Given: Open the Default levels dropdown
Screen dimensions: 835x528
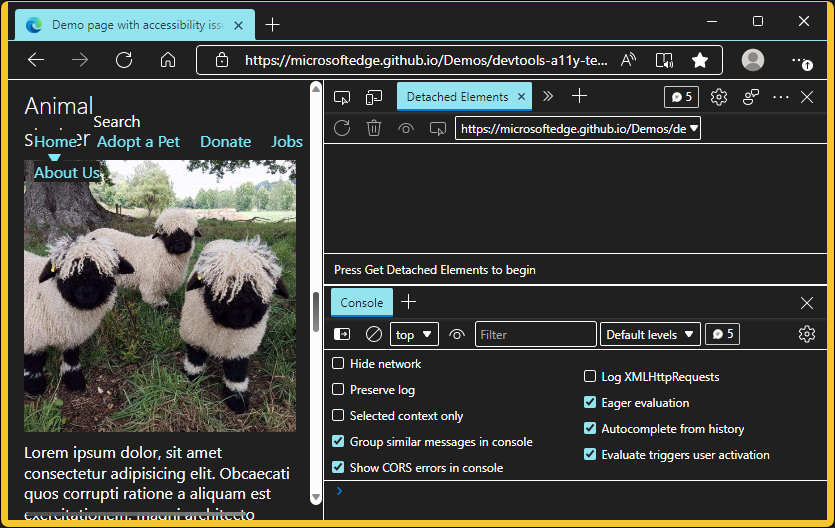Looking at the screenshot, I should (x=650, y=334).
